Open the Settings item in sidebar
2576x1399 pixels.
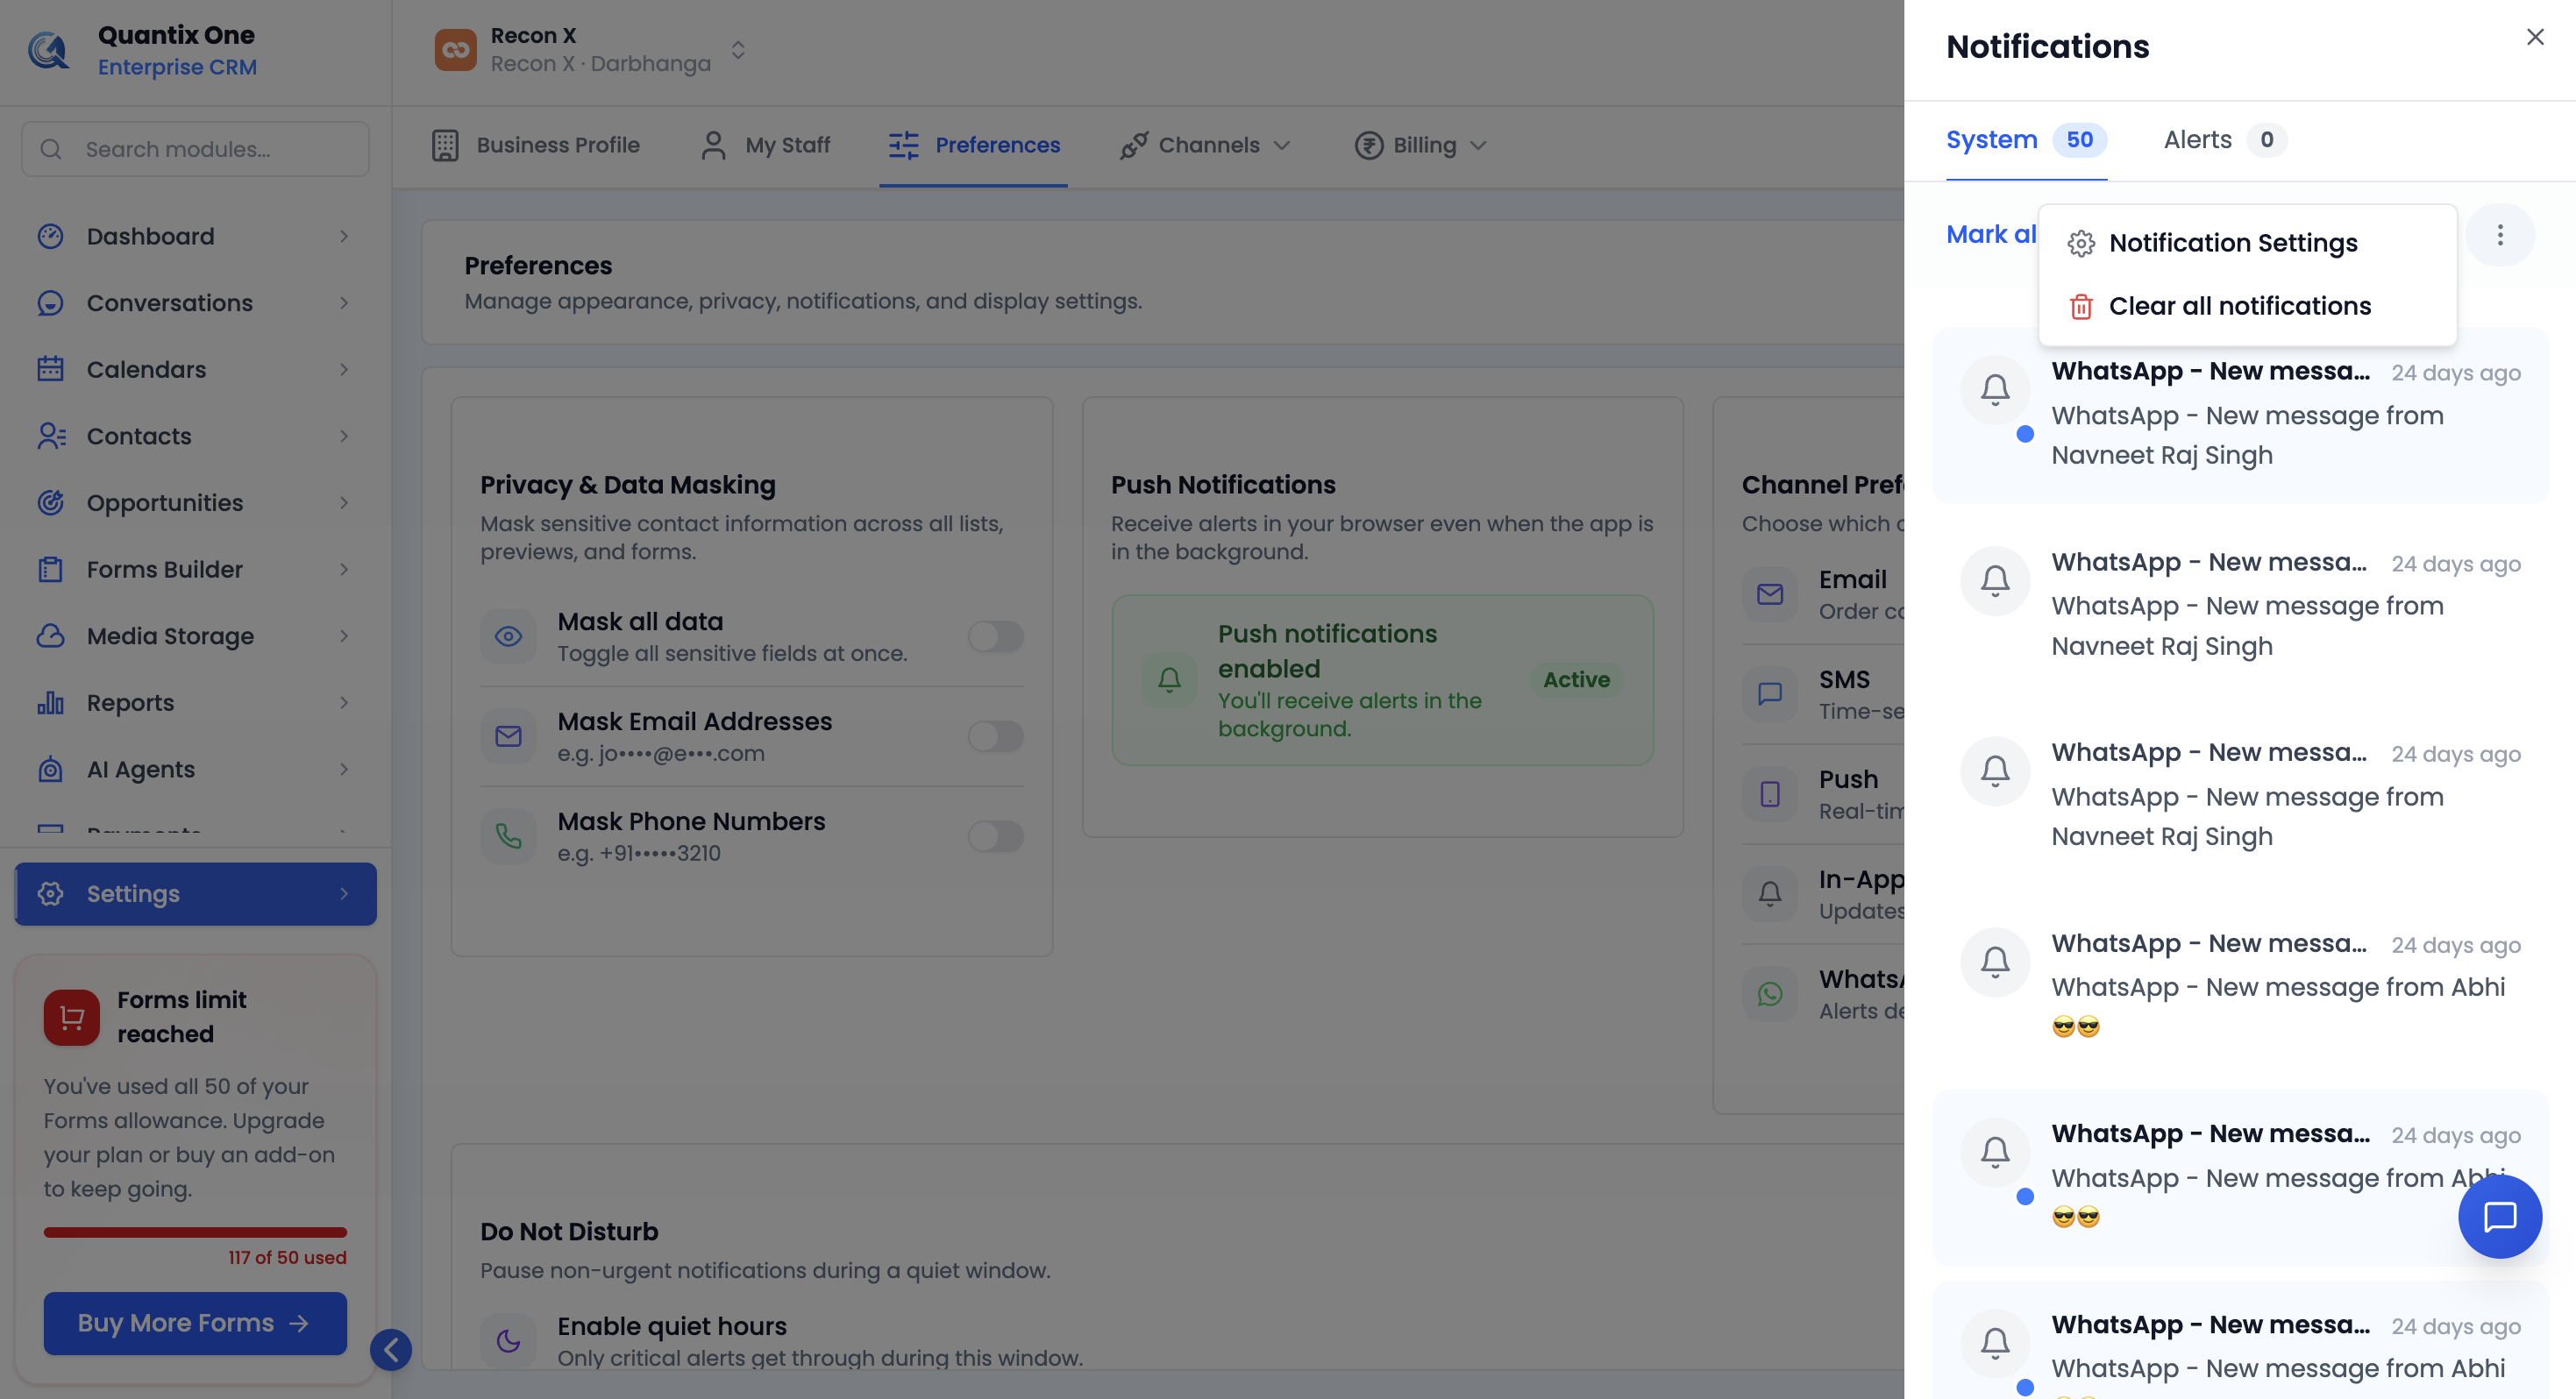click(196, 894)
